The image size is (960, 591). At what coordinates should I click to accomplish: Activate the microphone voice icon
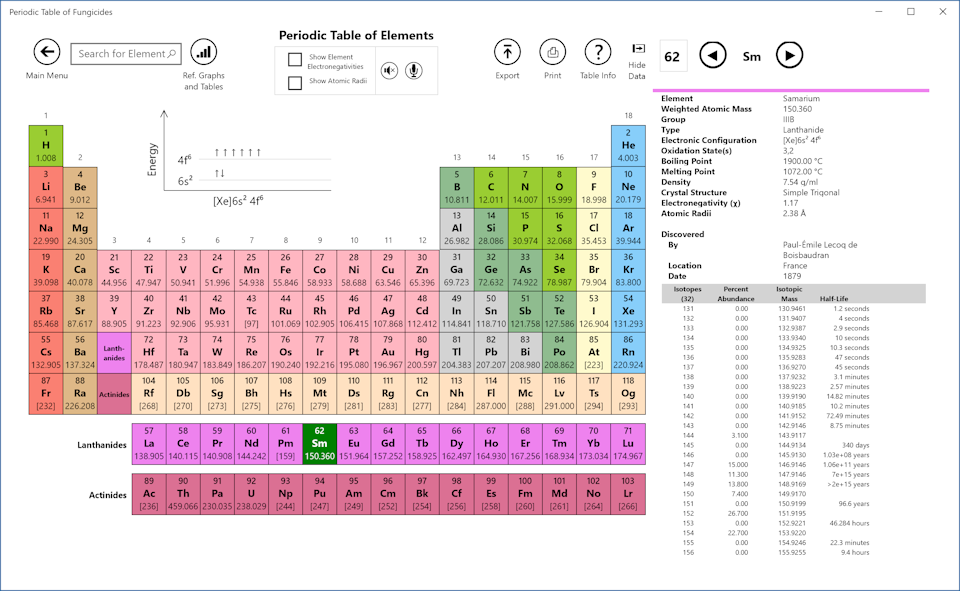click(x=413, y=71)
